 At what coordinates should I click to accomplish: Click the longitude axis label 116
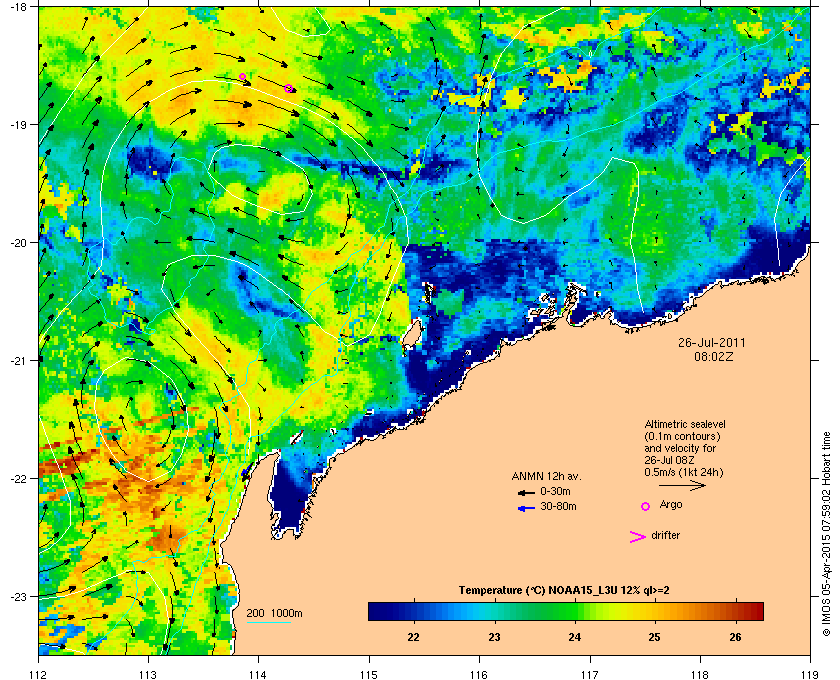[479, 674]
